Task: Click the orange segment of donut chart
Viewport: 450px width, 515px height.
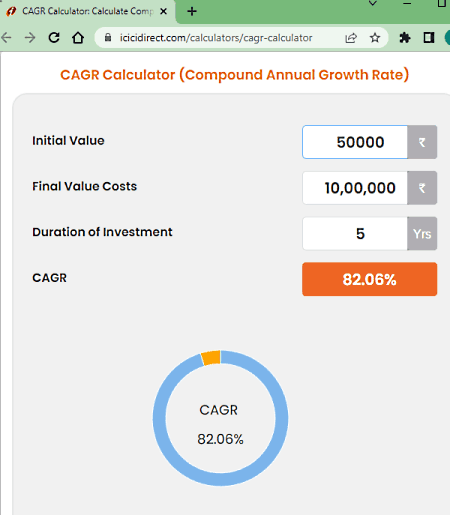Action: pyautogui.click(x=211, y=358)
